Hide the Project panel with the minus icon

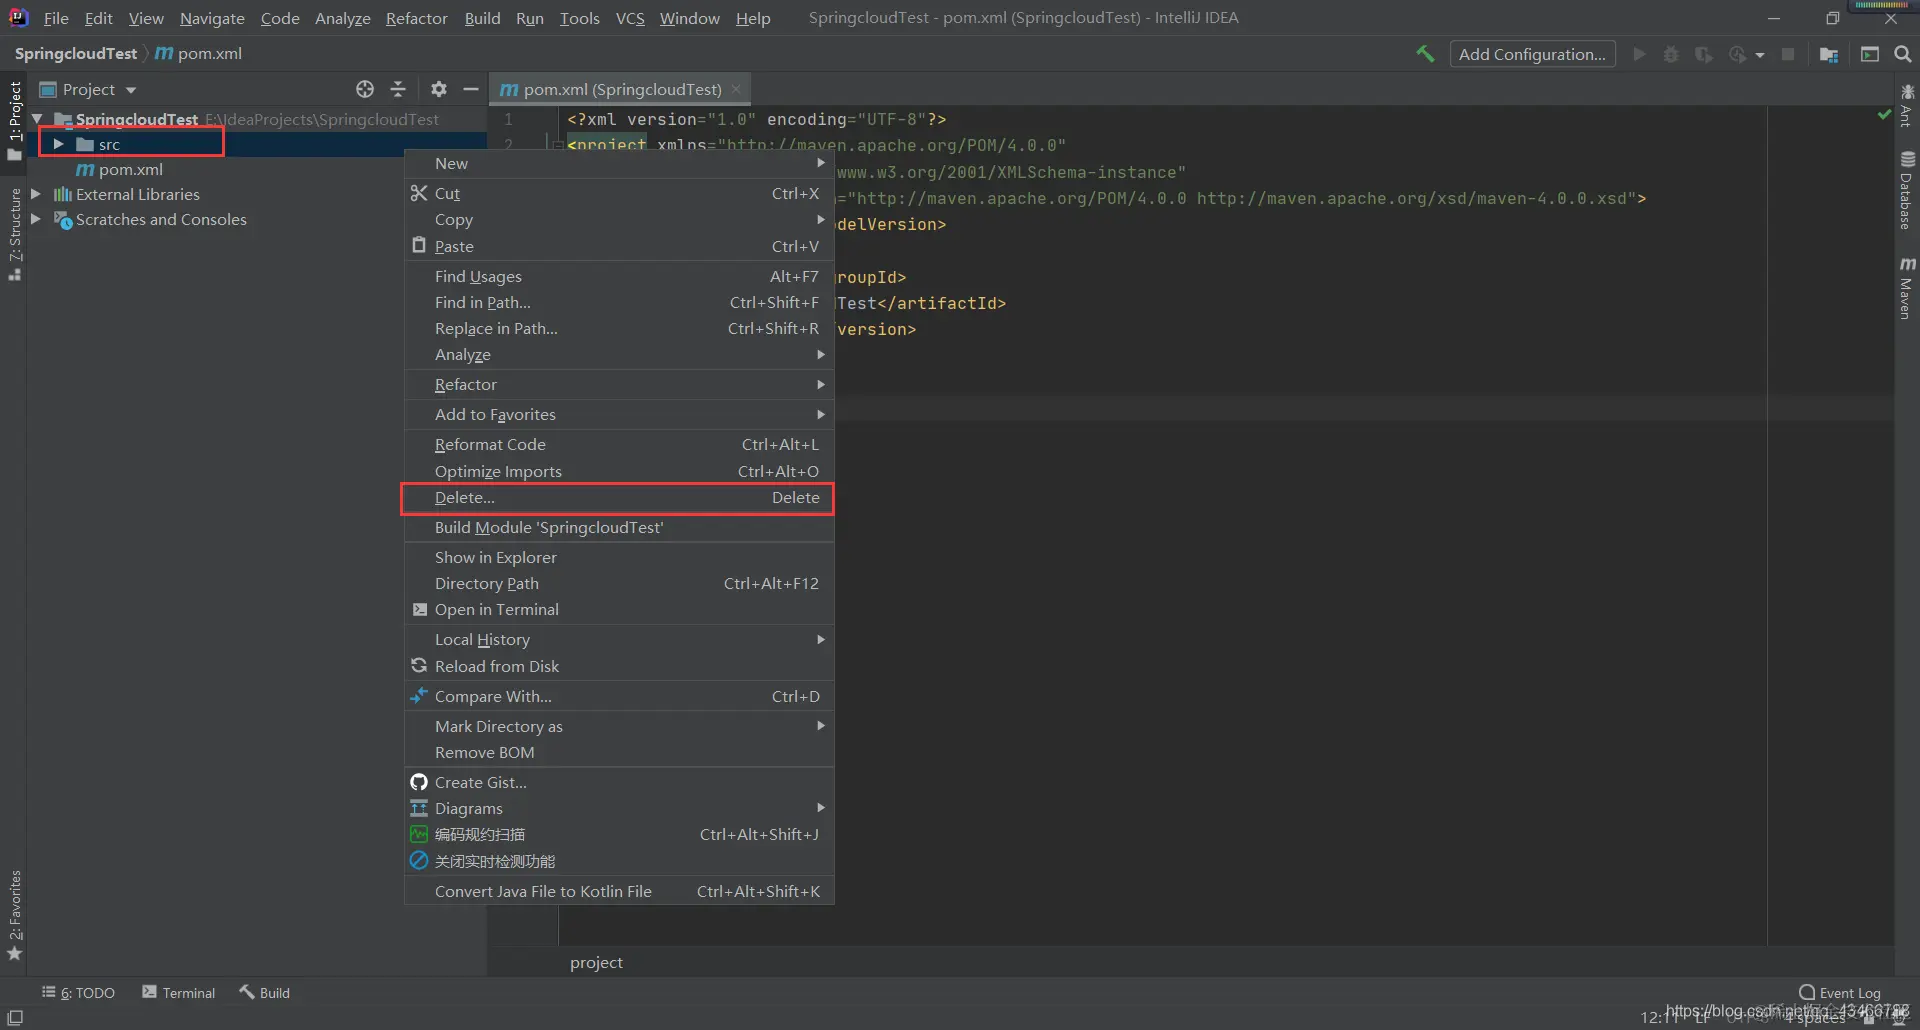pos(471,89)
